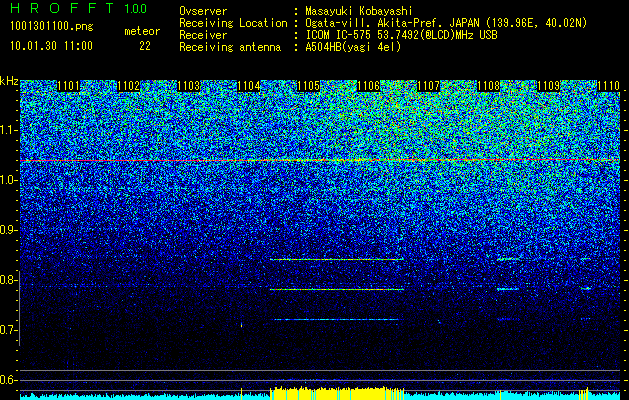Select the meteor count value 22

click(145, 46)
